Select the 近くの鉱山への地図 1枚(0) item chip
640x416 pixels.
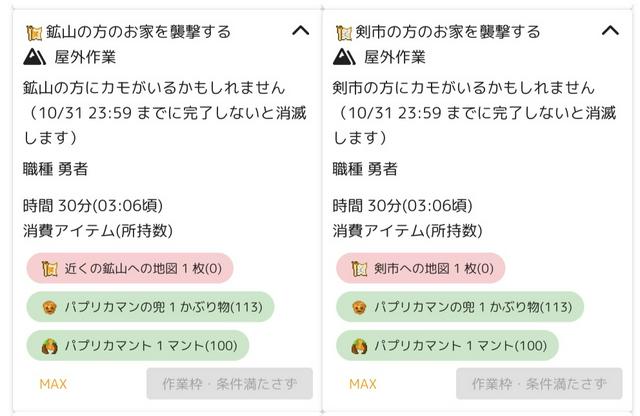130,268
